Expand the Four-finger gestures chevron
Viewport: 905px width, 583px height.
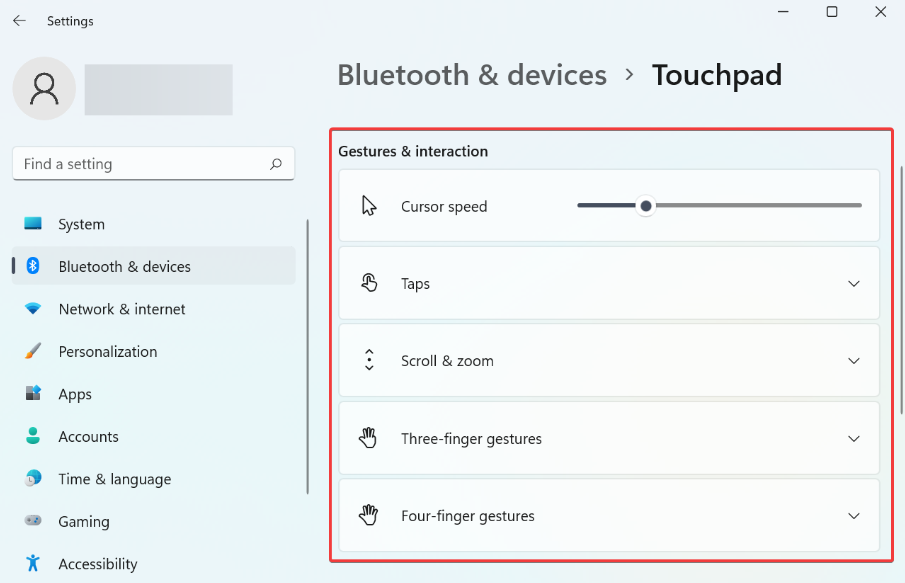[x=854, y=516]
